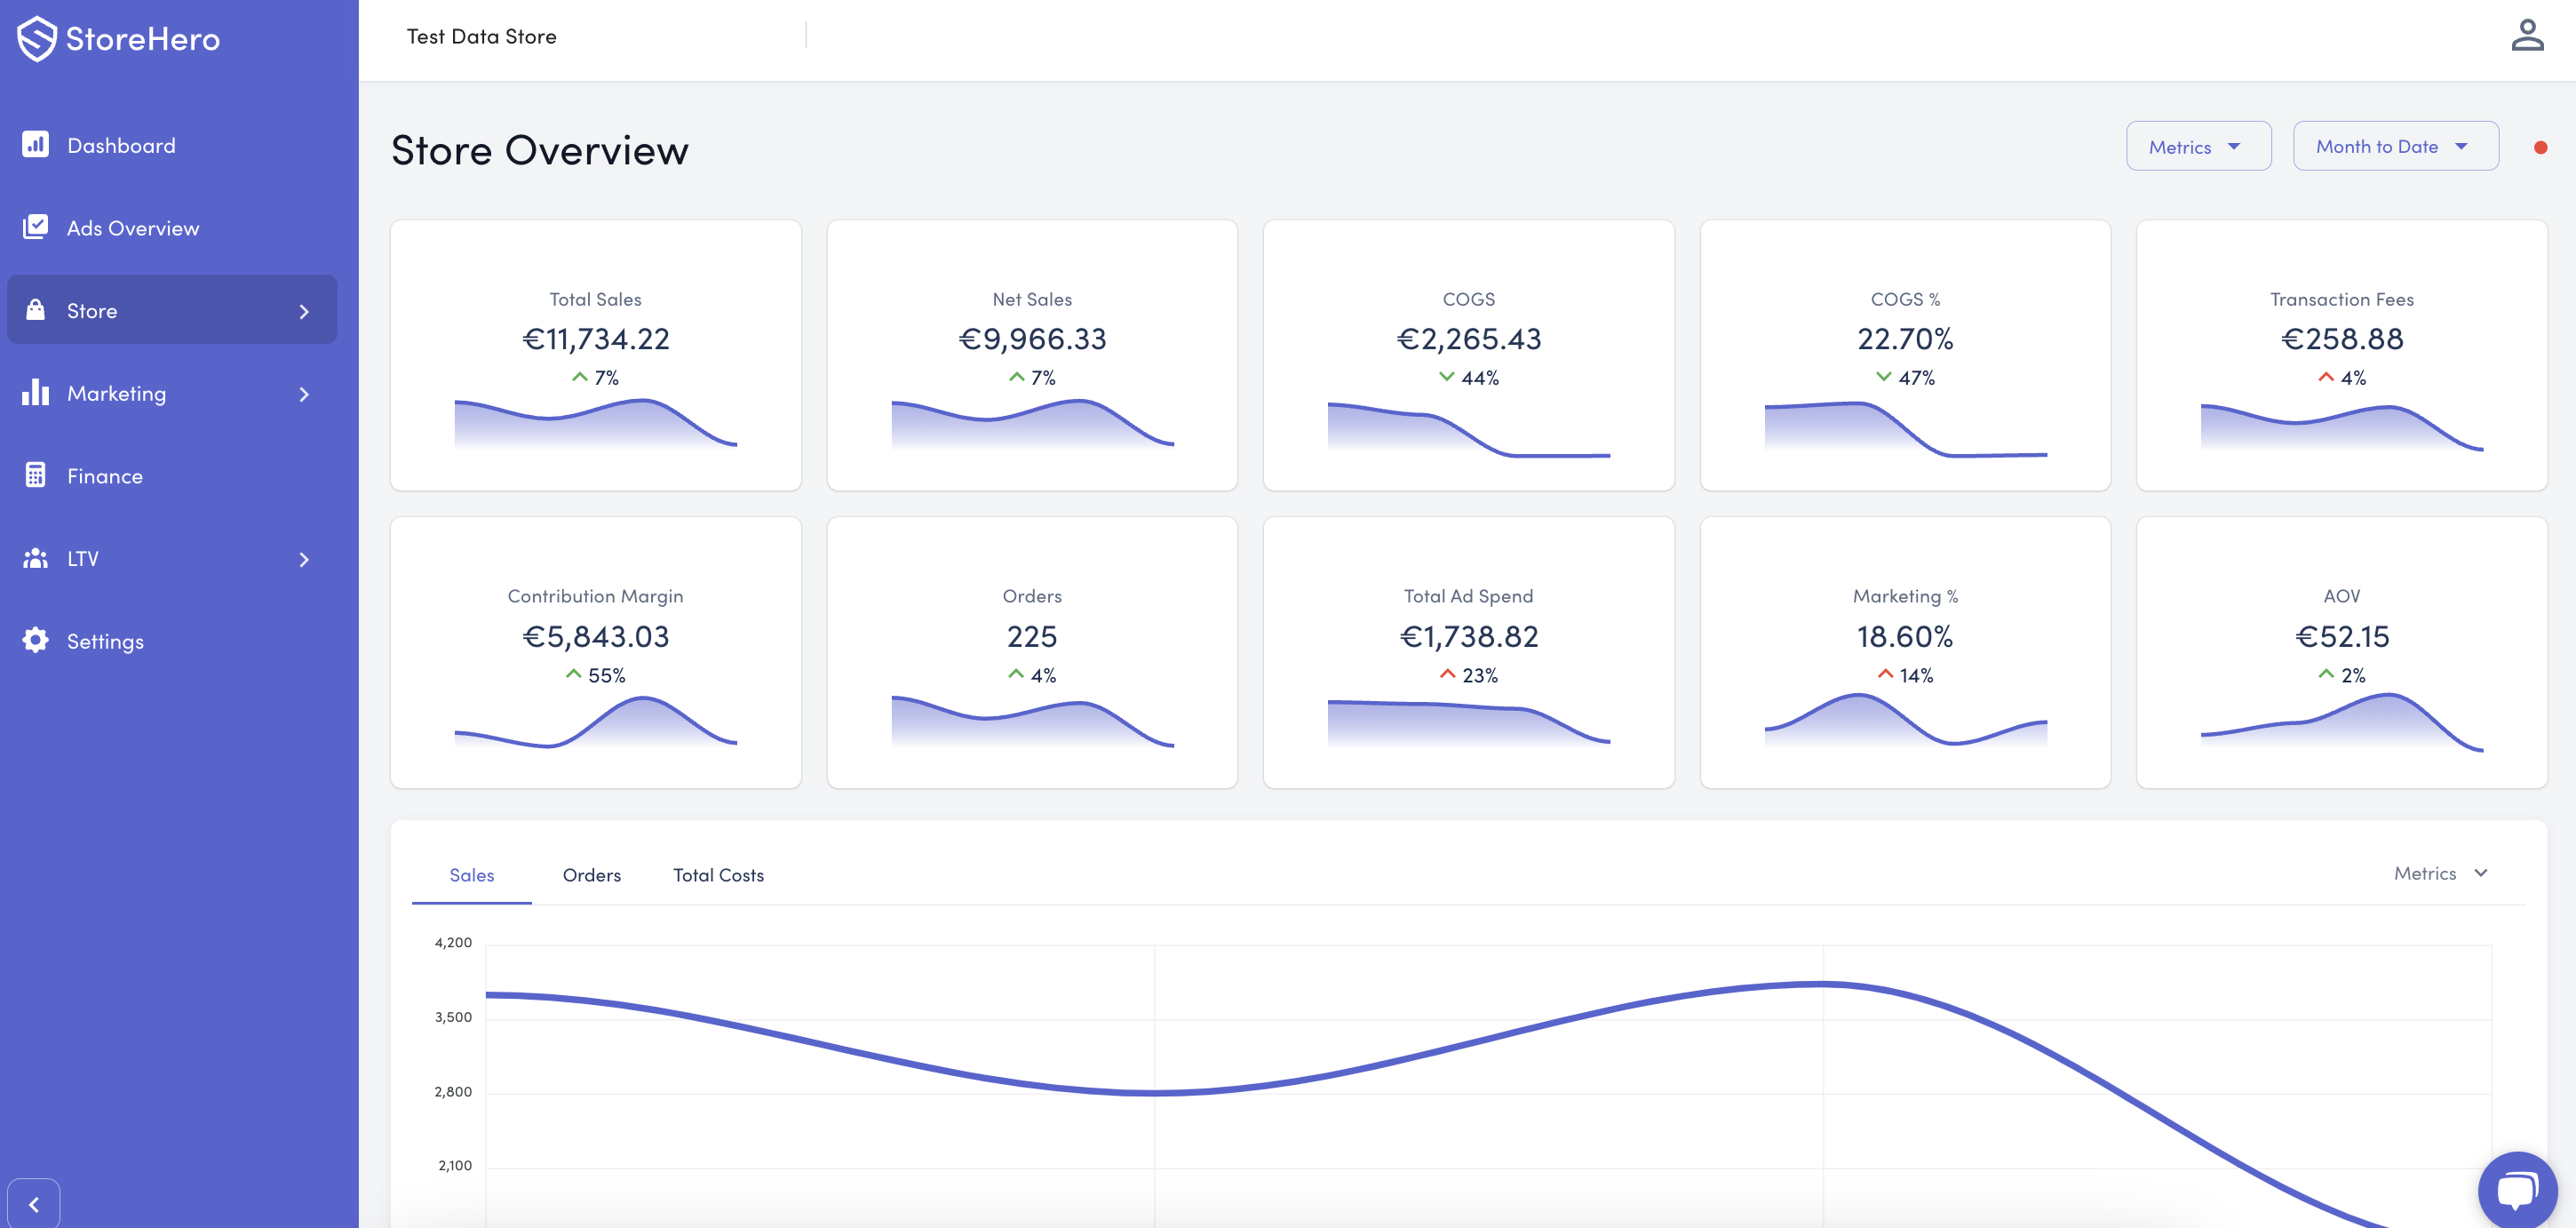Viewport: 2576px width, 1228px height.
Task: Switch to the Sales tab
Action: click(471, 875)
